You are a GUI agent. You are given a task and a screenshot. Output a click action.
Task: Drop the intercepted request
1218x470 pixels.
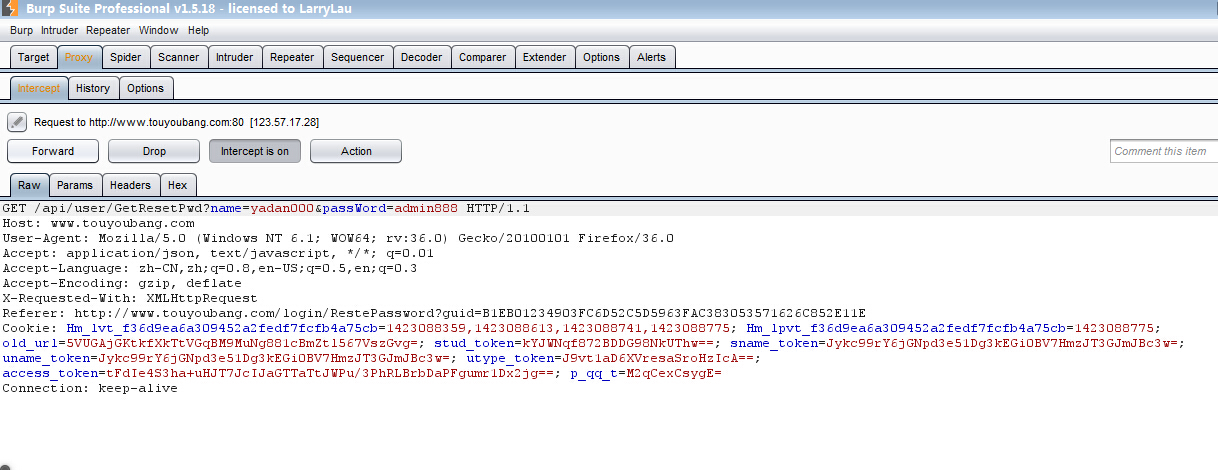coord(154,151)
